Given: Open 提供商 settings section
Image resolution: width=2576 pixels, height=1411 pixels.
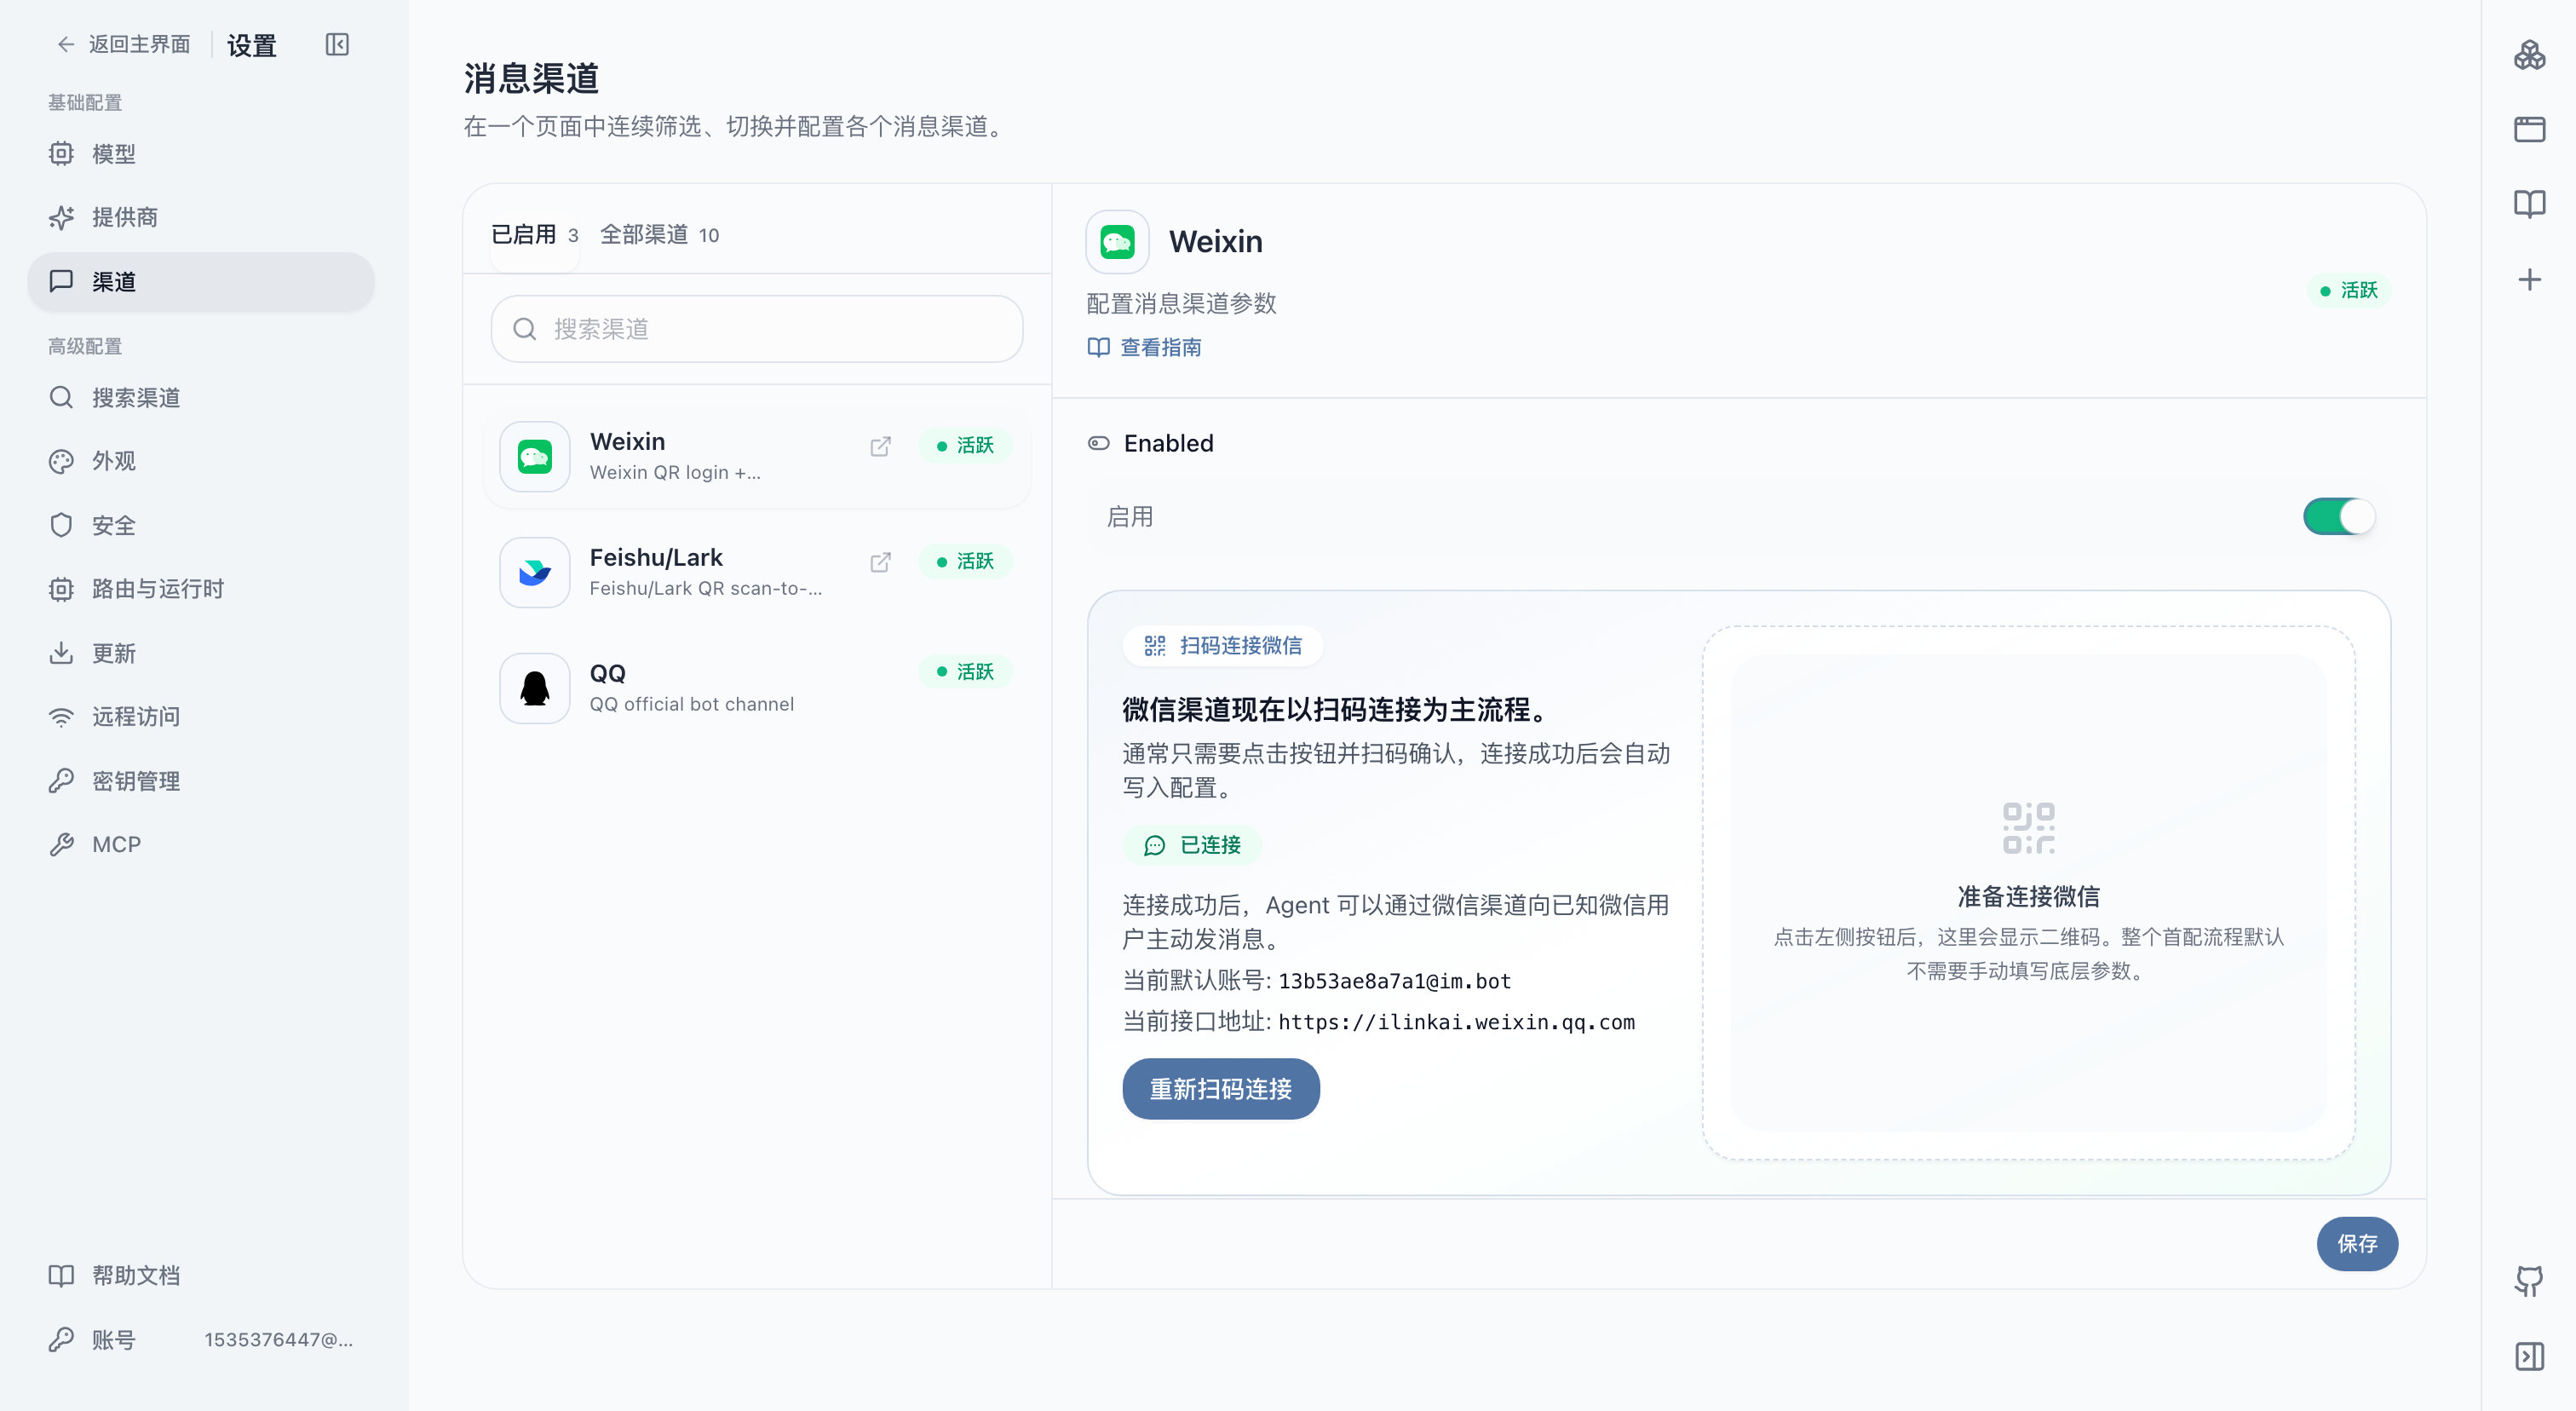Looking at the screenshot, I should tap(200, 217).
